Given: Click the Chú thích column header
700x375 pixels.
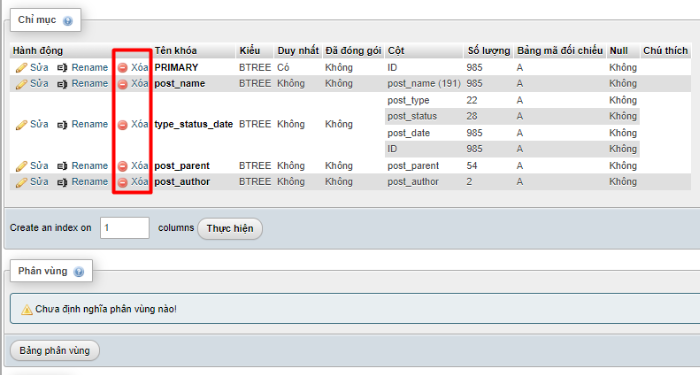Looking at the screenshot, I should click(665, 51).
